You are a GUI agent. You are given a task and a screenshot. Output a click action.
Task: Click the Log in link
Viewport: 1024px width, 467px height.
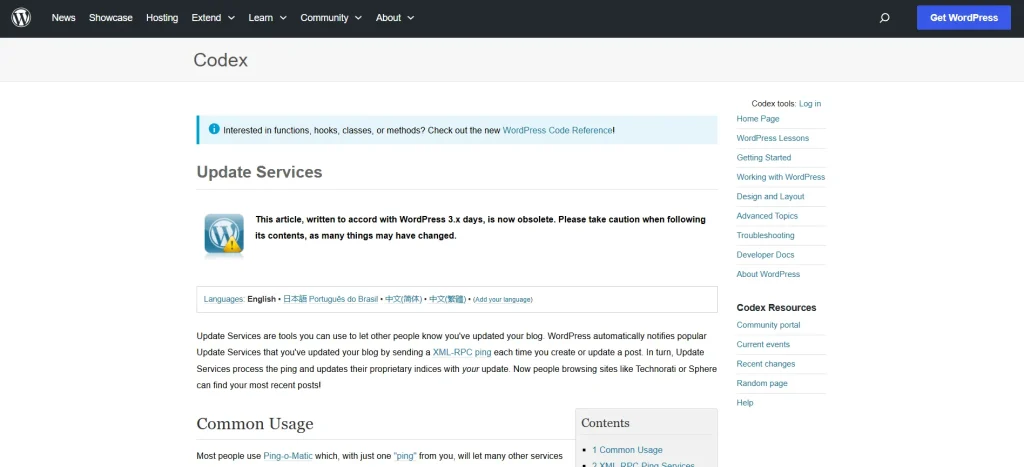coord(810,104)
